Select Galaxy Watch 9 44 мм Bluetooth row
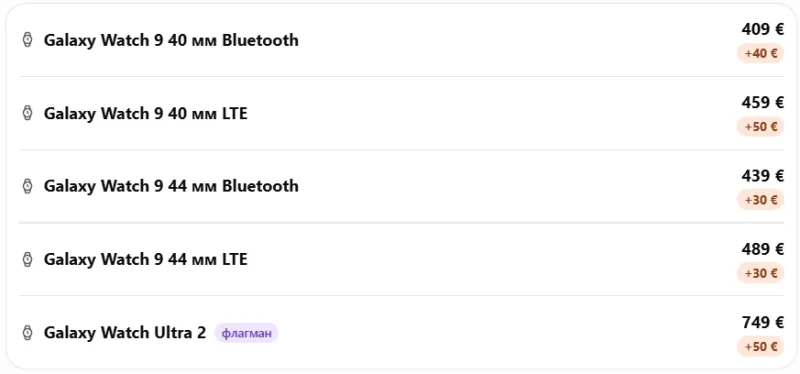Image resolution: width=800 pixels, height=374 pixels. point(402,186)
